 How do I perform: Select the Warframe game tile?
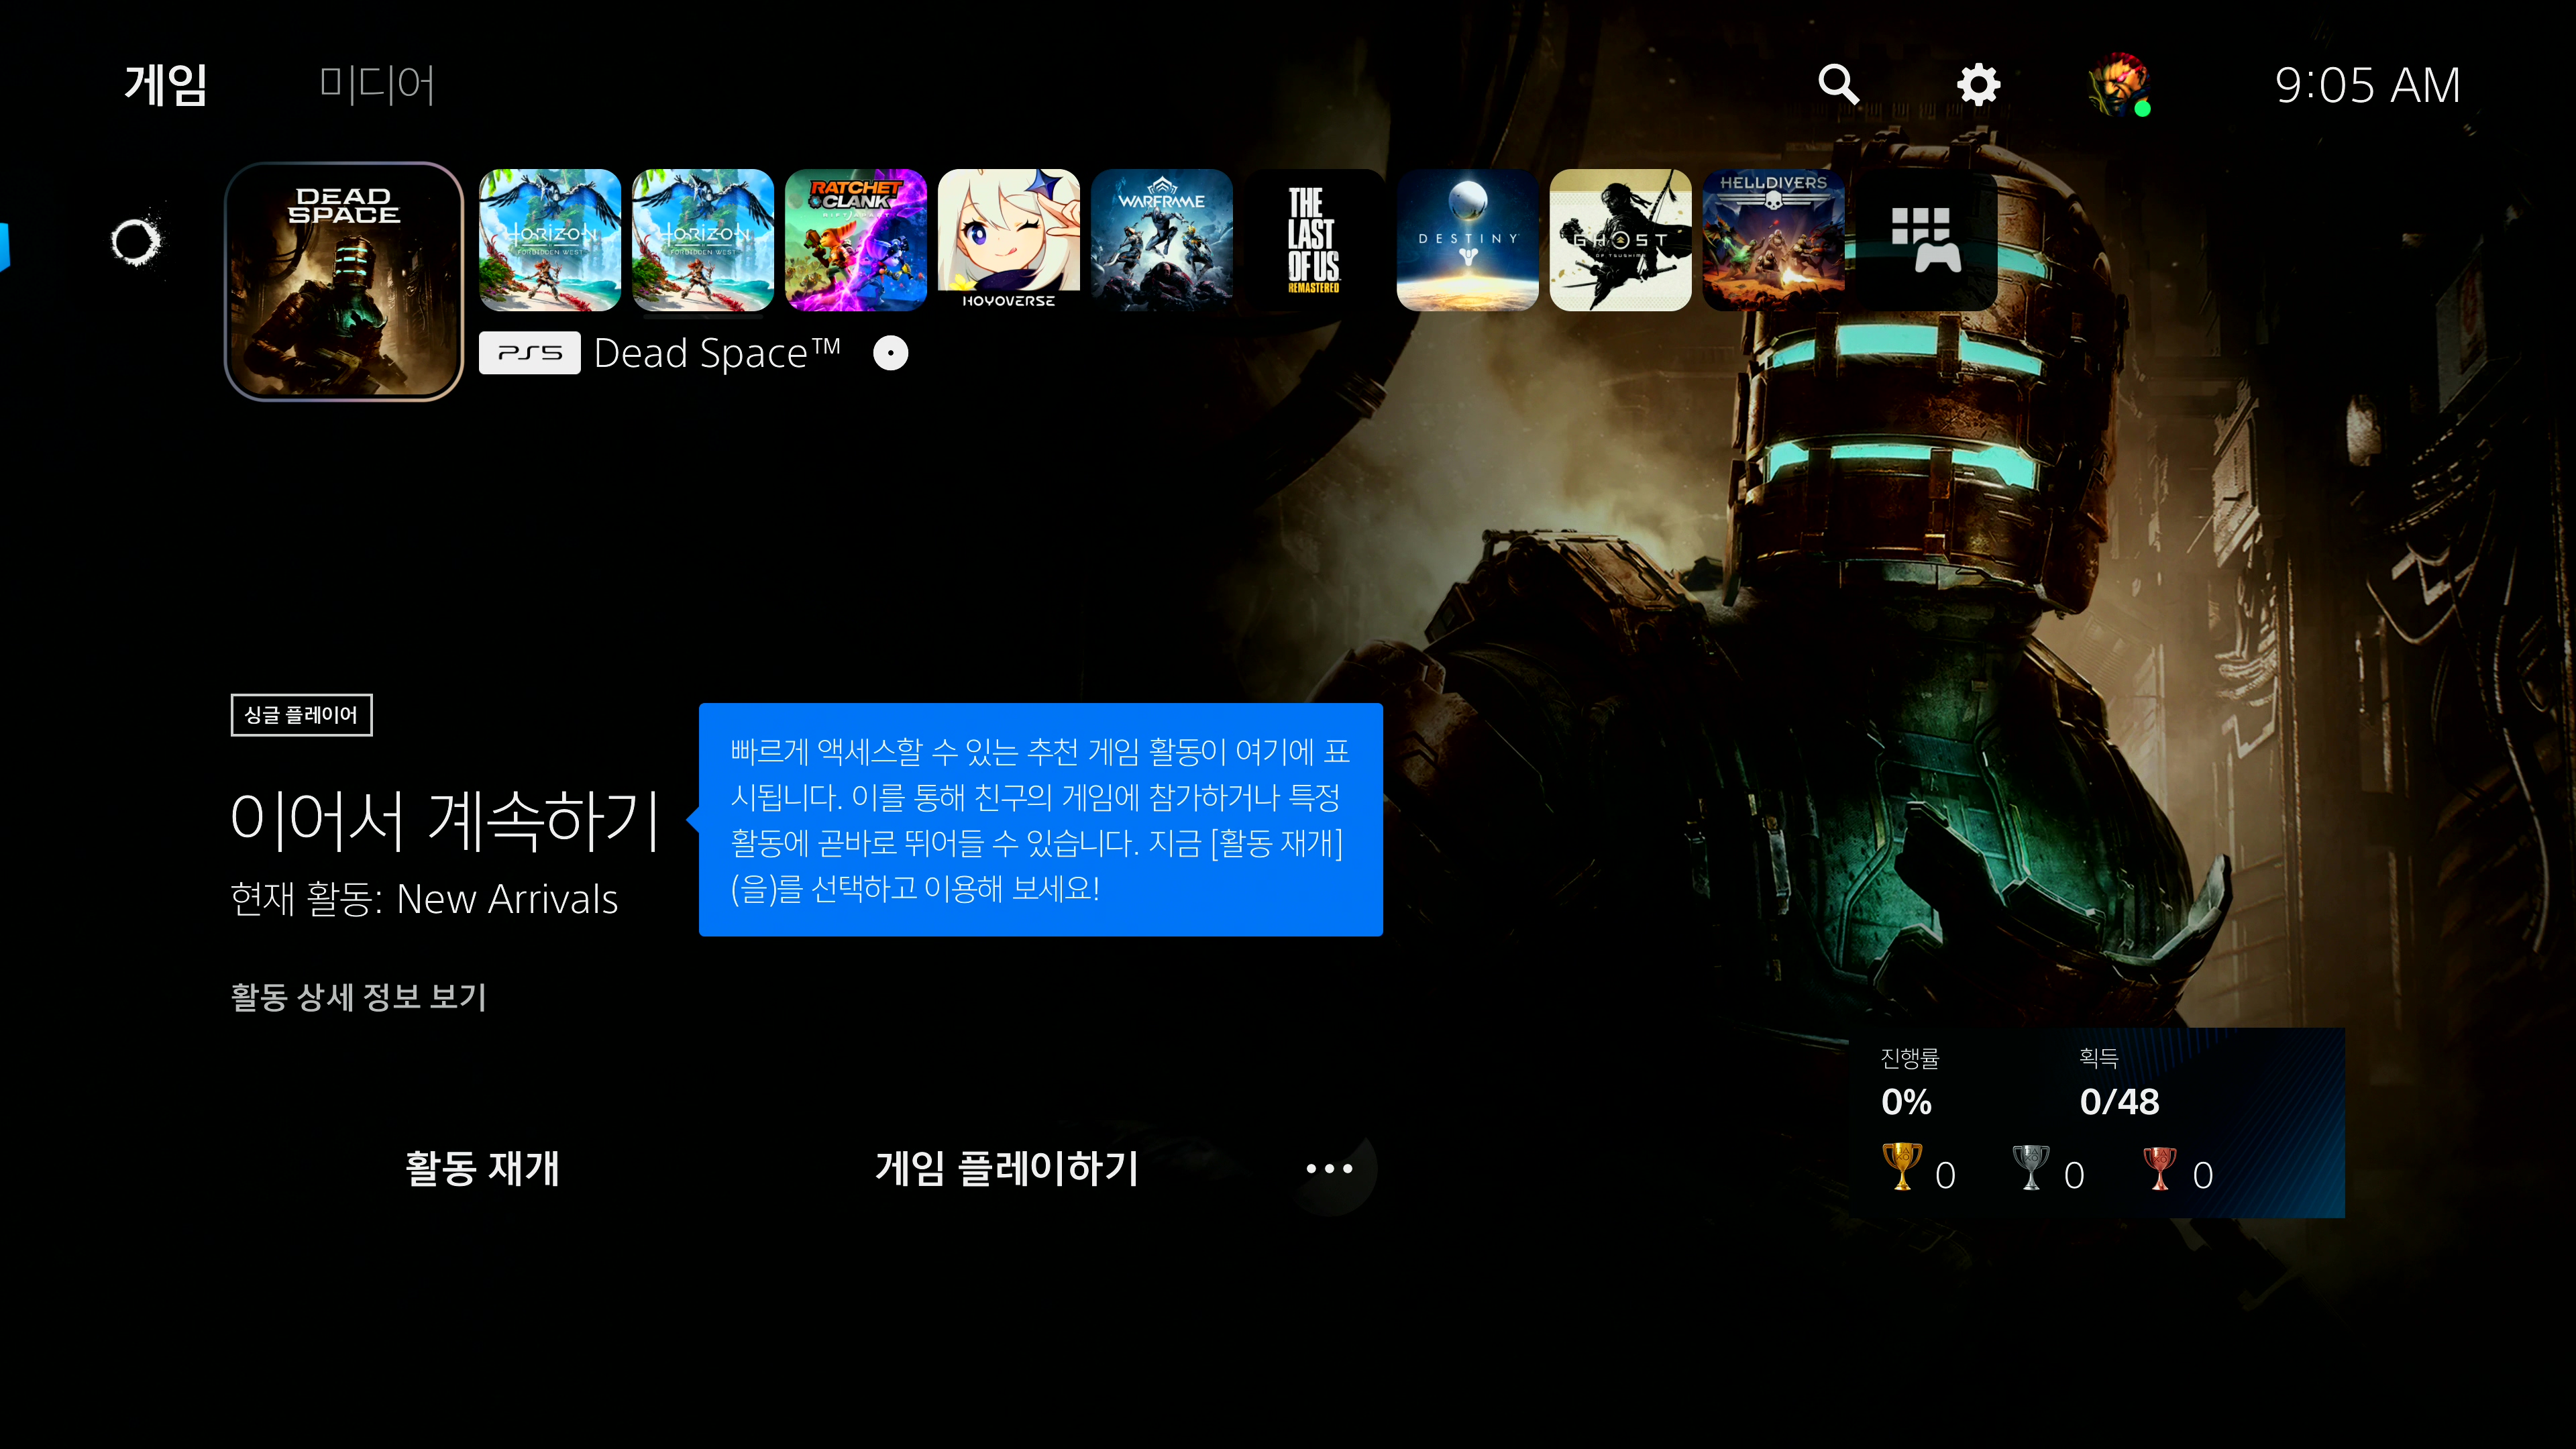coord(1162,240)
